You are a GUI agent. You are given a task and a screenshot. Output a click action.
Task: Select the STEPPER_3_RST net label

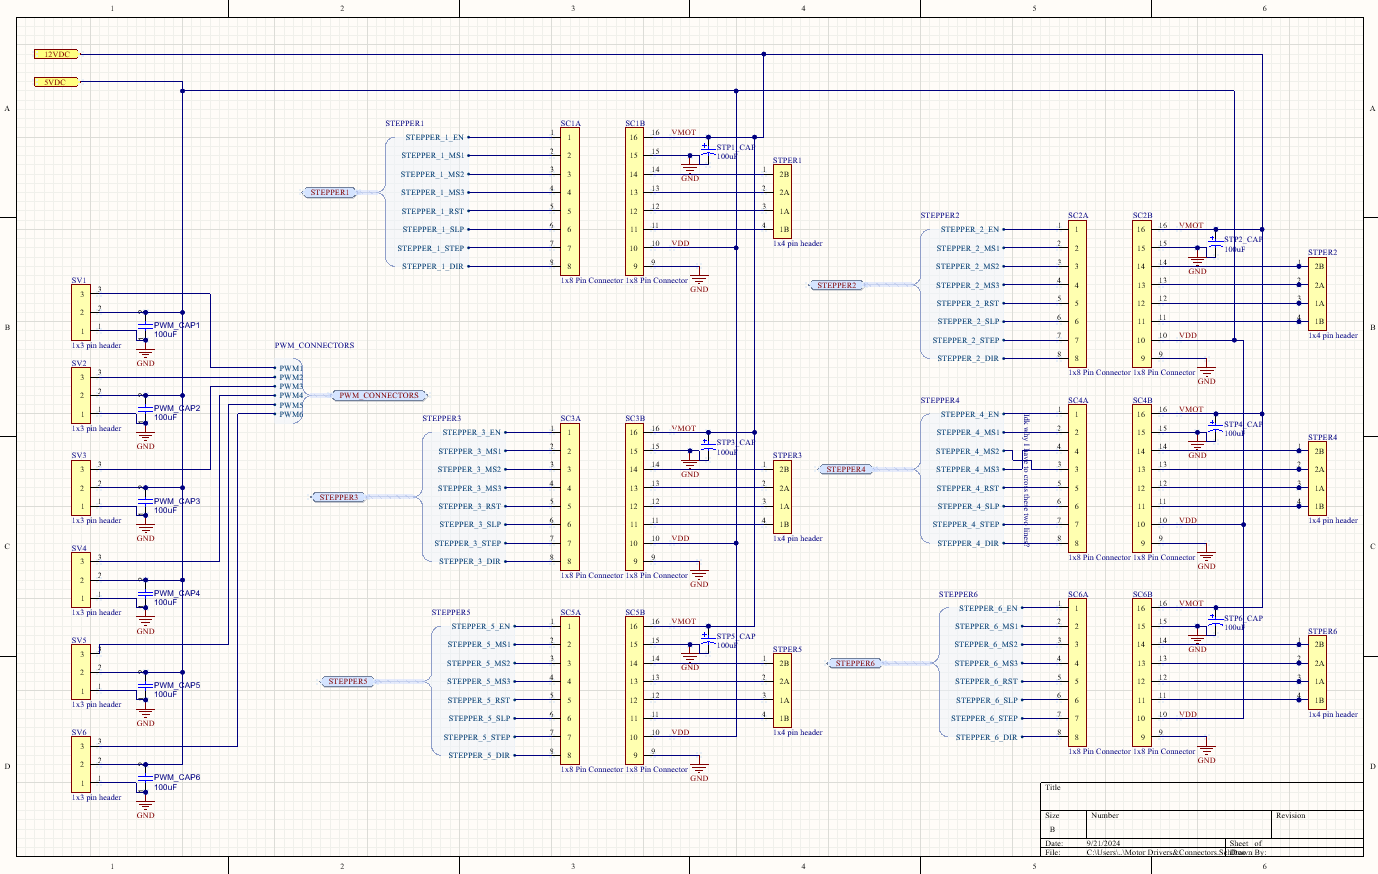pyautogui.click(x=470, y=506)
